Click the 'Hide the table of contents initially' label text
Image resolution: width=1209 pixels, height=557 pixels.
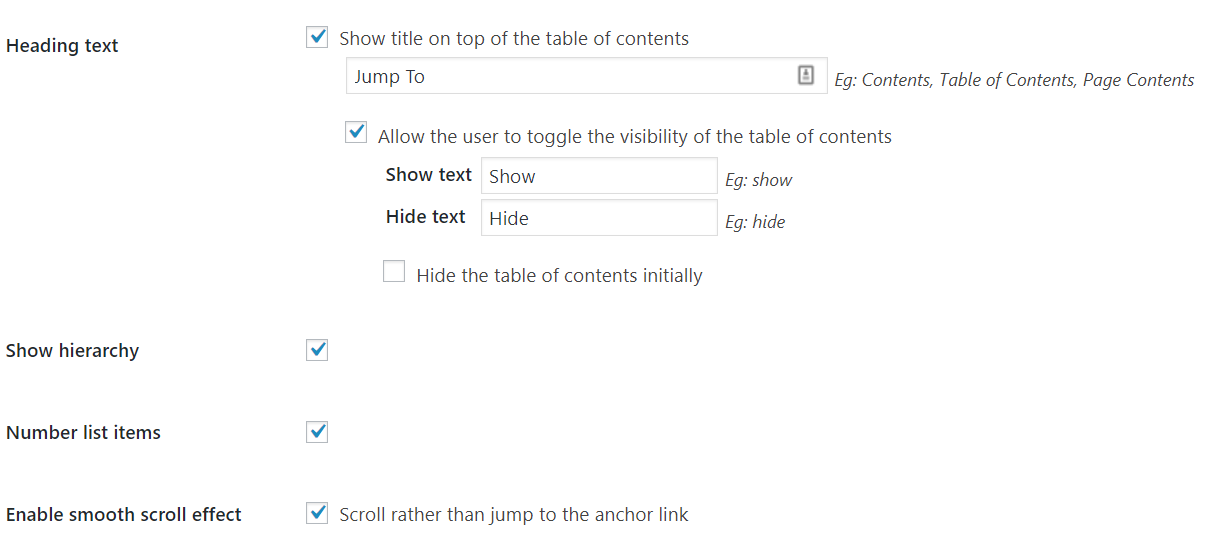pyautogui.click(x=559, y=275)
